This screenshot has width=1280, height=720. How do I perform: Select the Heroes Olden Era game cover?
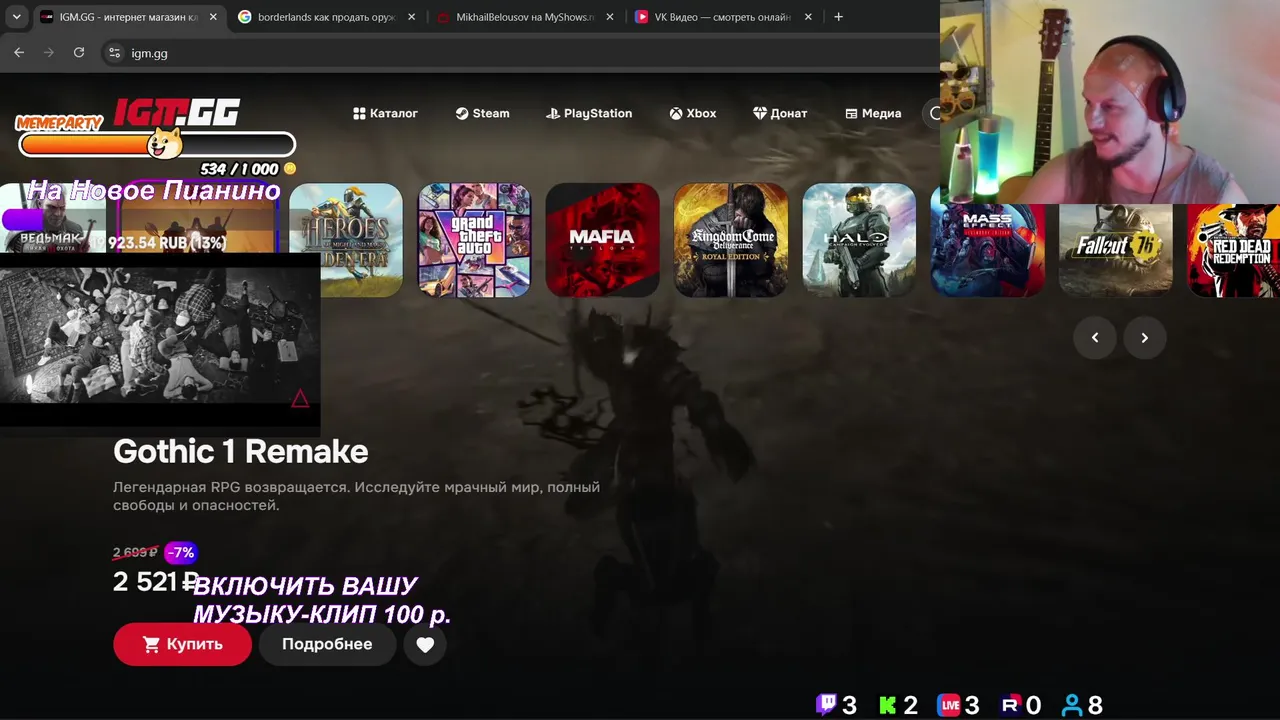point(346,240)
